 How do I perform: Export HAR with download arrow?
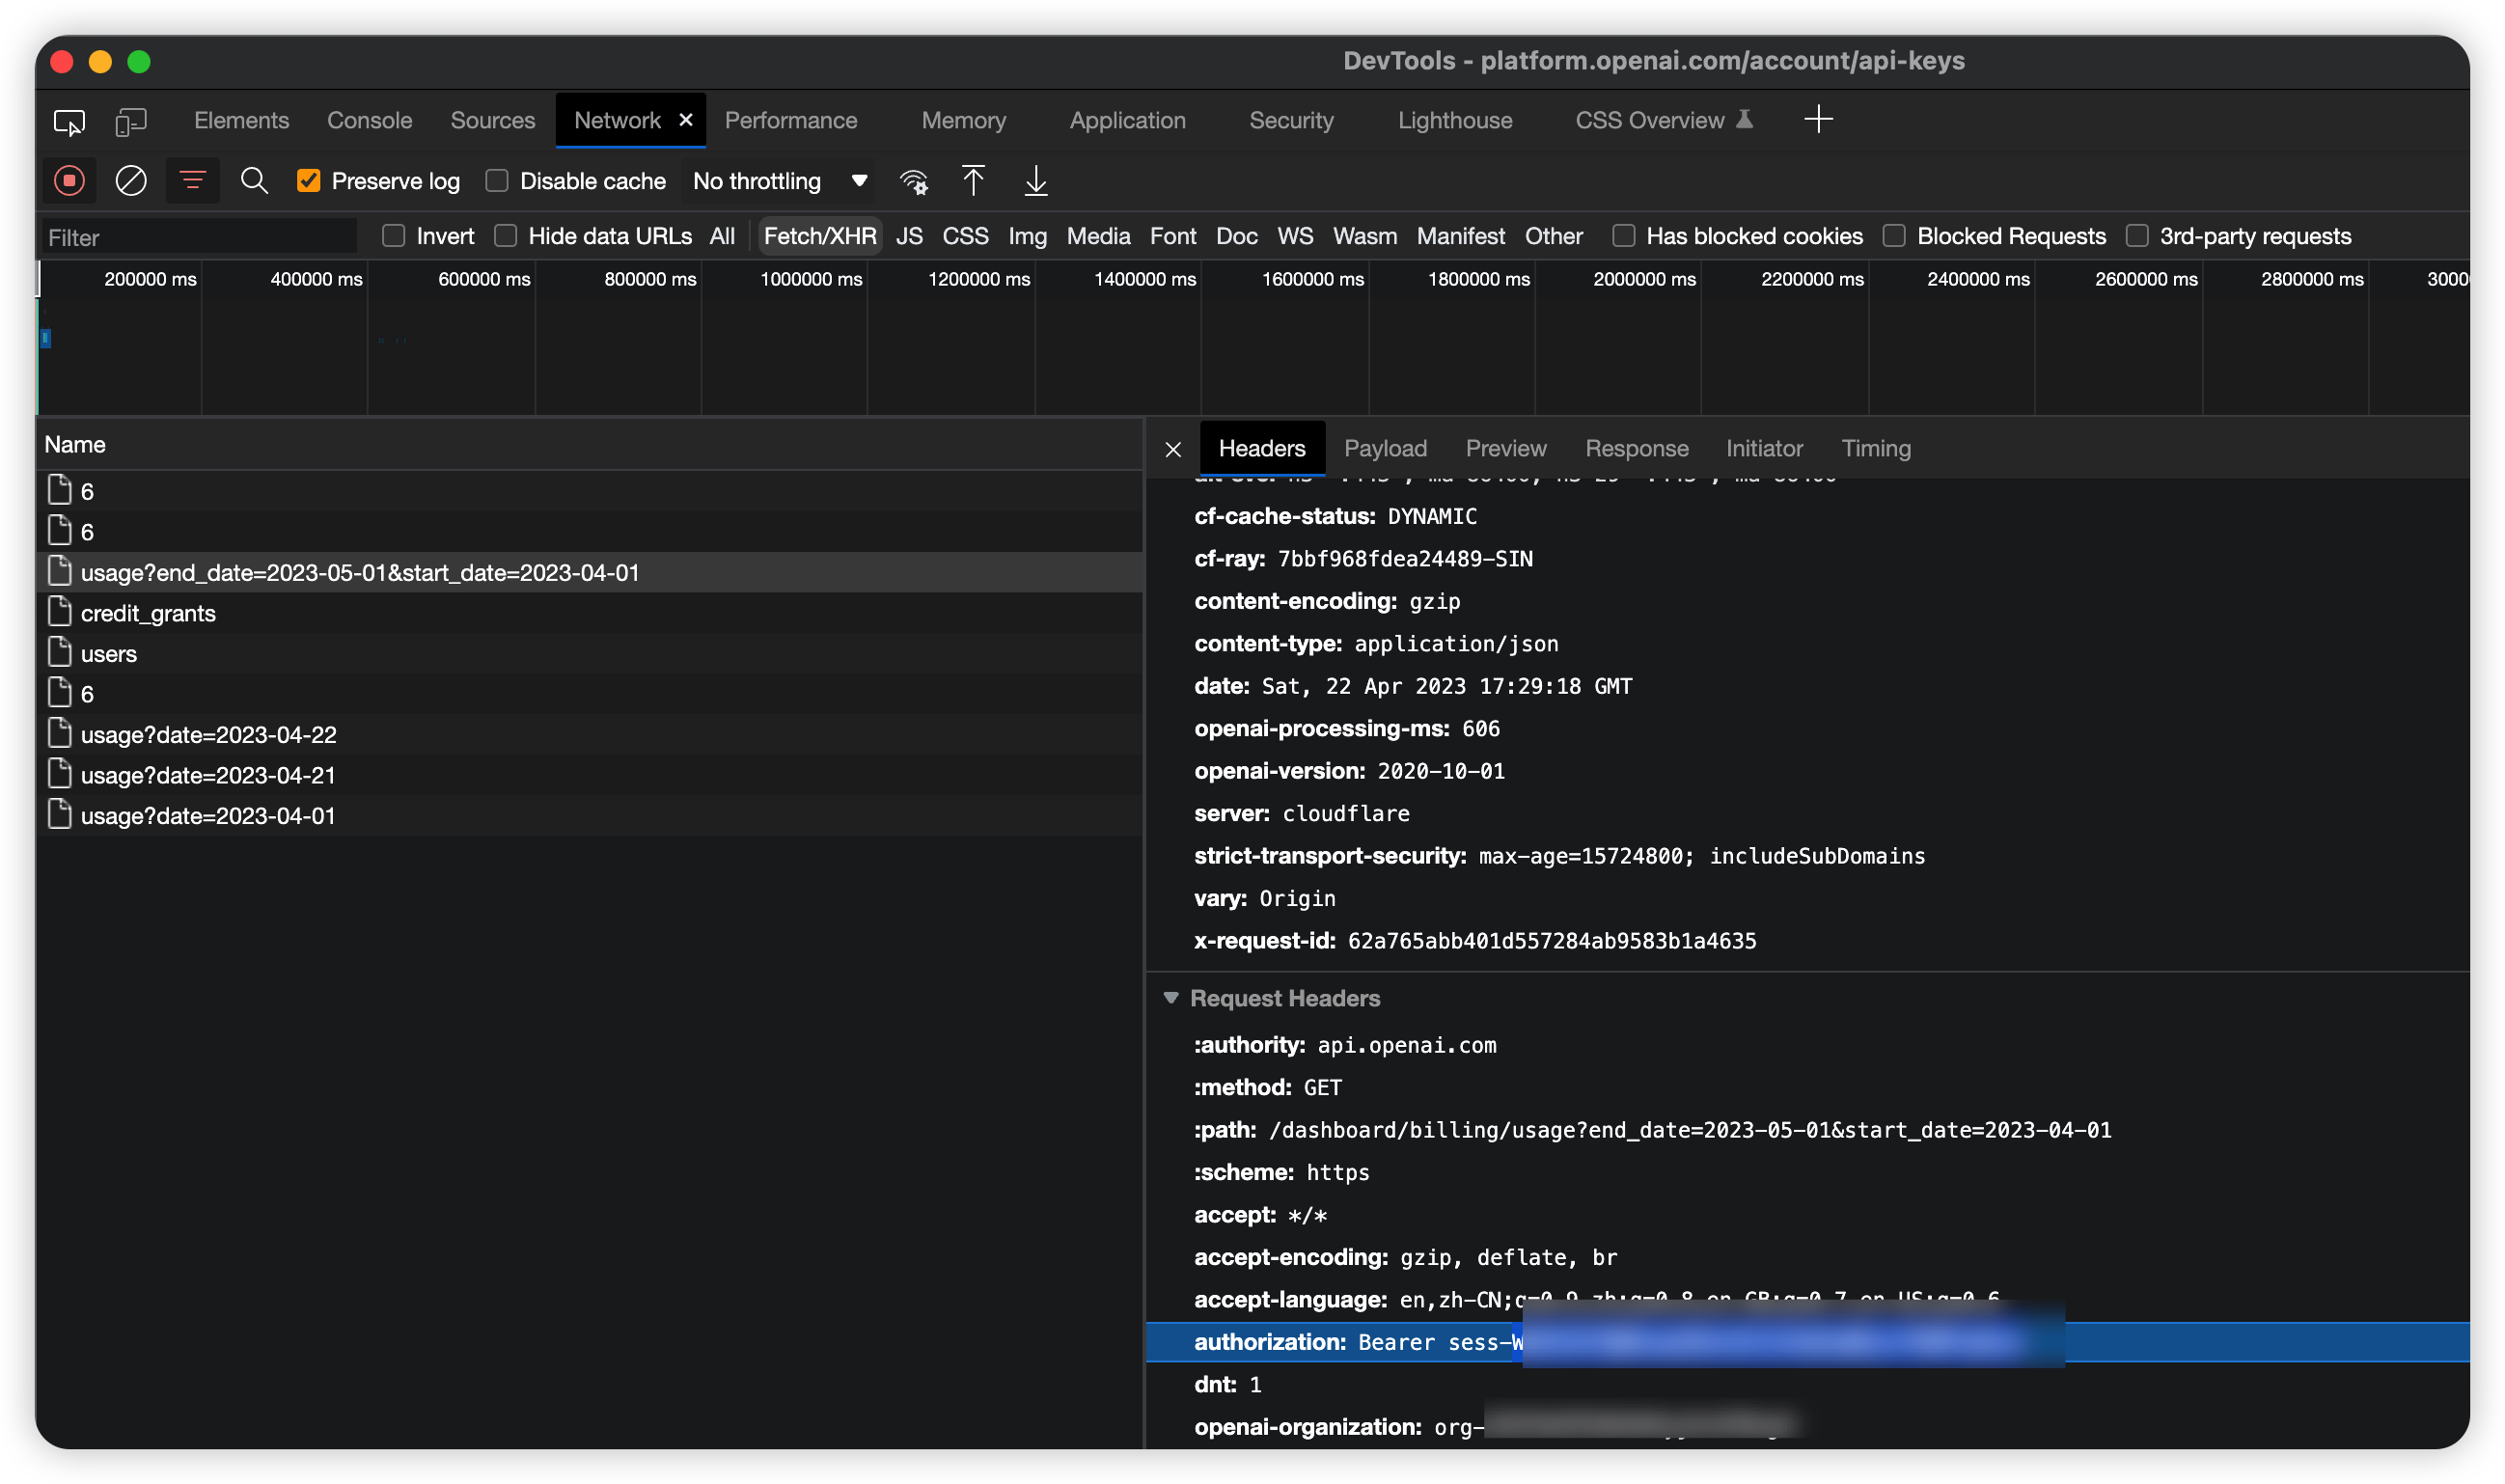1036,181
